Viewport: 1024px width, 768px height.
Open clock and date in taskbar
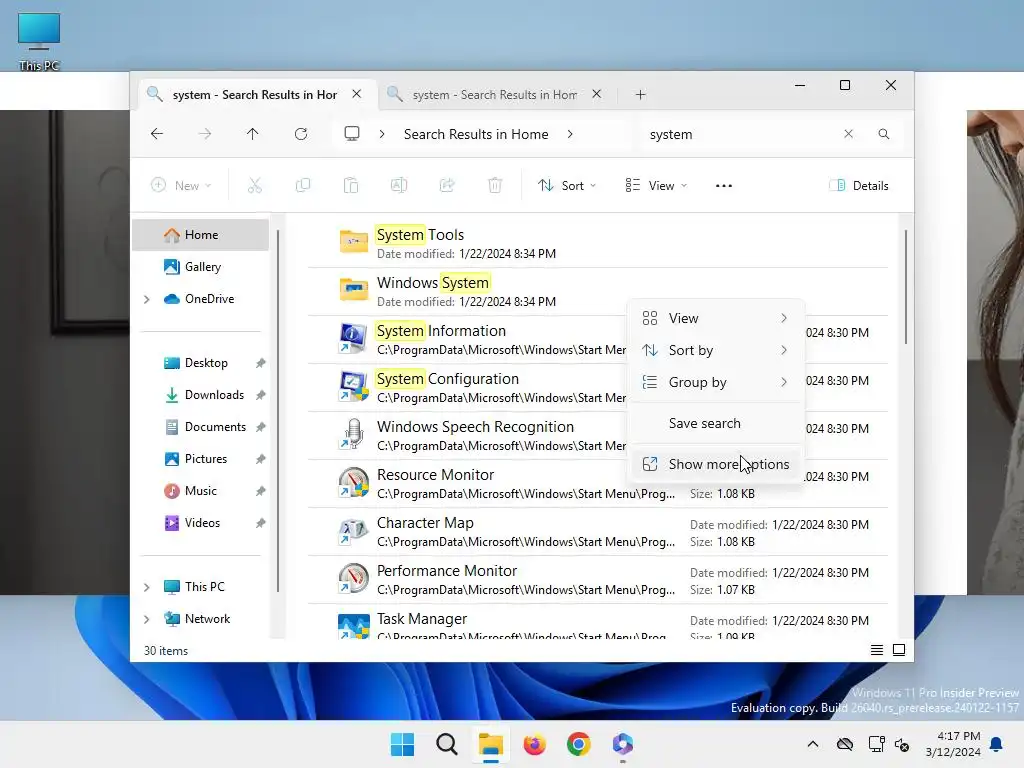953,744
